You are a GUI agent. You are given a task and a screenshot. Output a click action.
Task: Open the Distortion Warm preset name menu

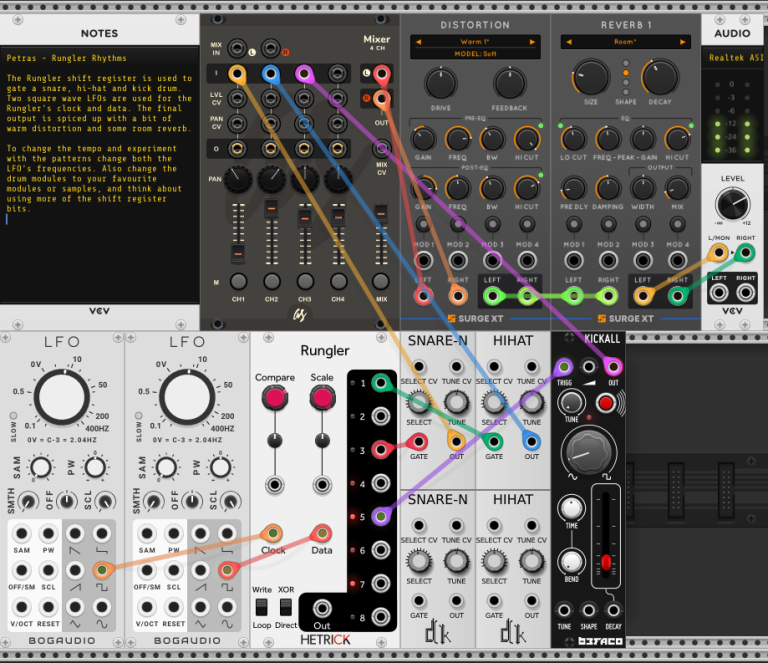point(475,42)
